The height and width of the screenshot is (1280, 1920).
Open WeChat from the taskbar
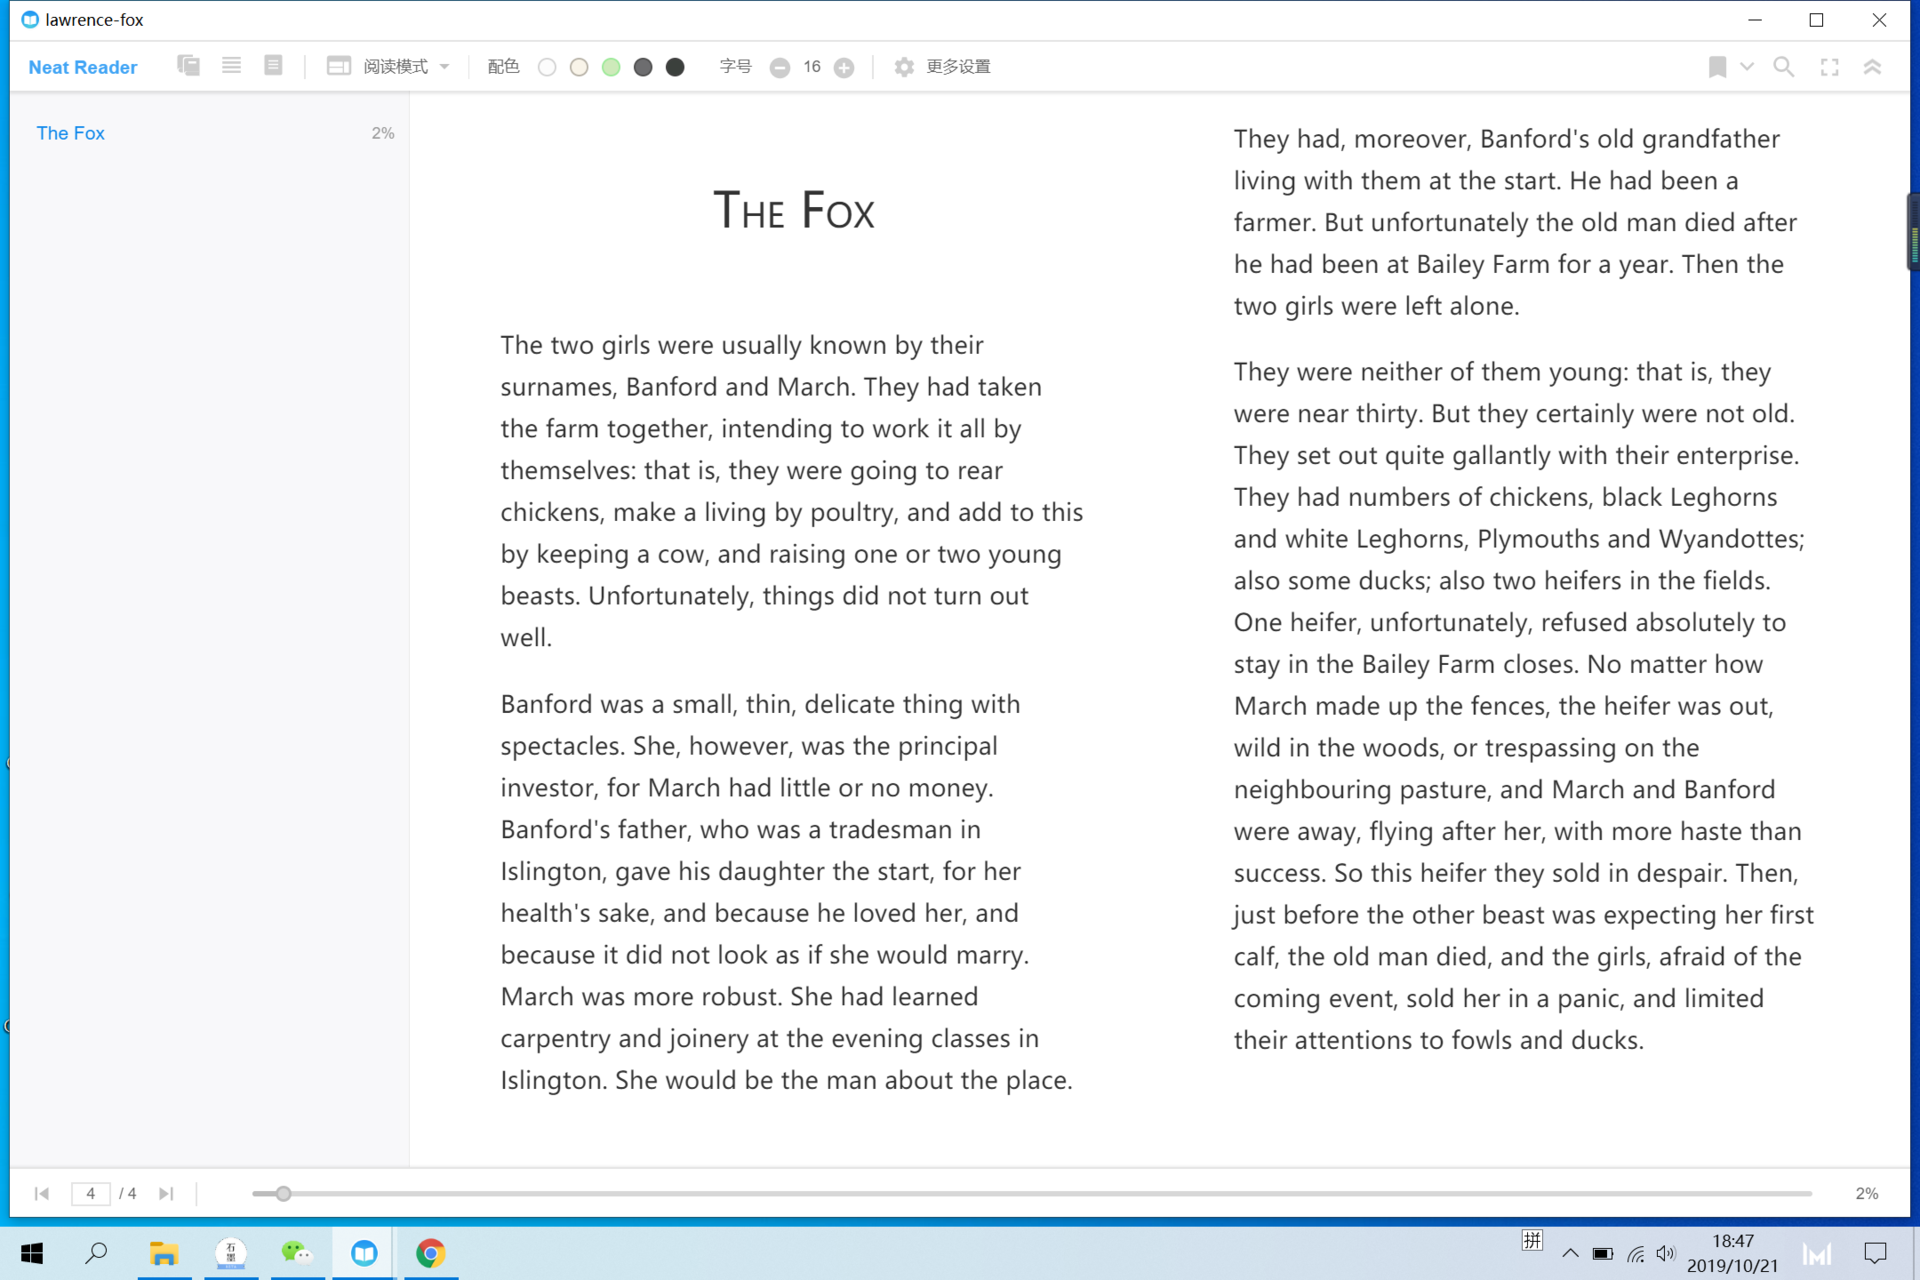[297, 1253]
